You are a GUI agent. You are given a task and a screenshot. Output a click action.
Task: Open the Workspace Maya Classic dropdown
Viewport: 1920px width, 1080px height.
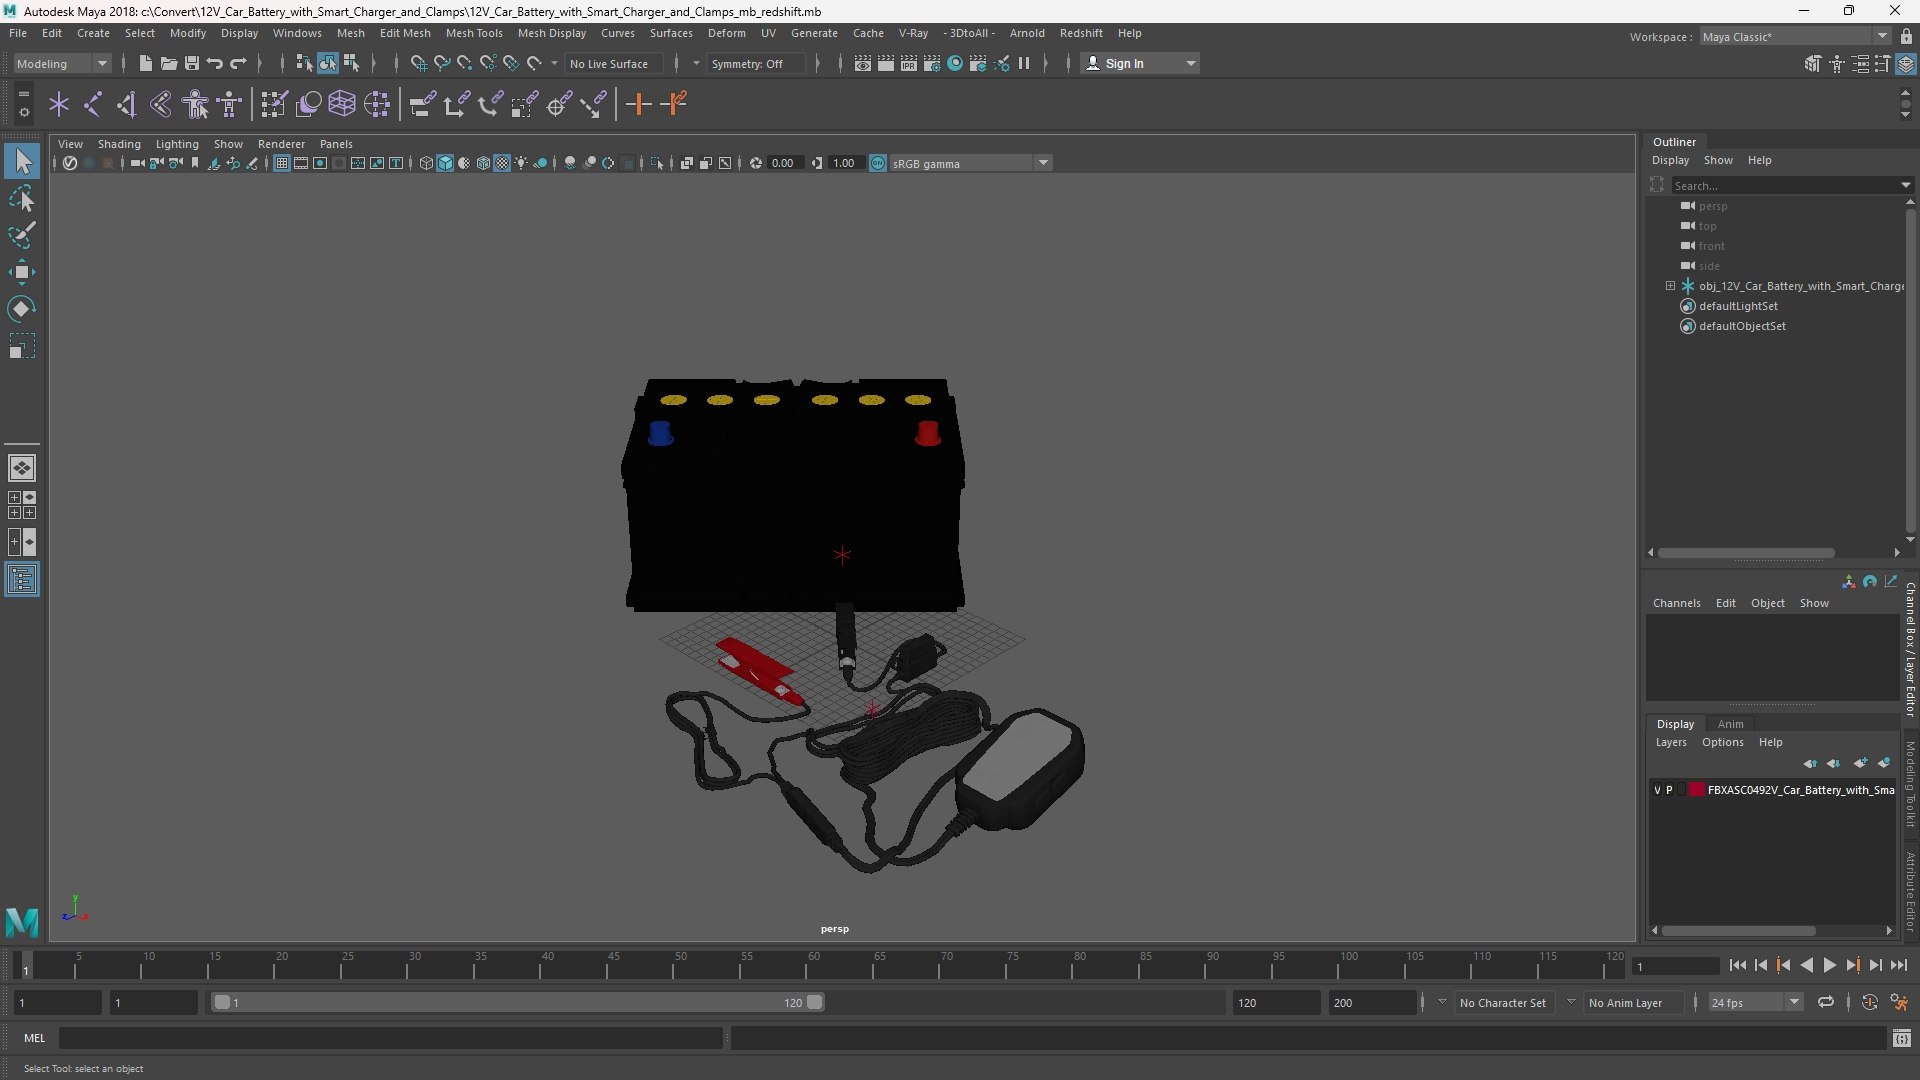click(x=1795, y=37)
